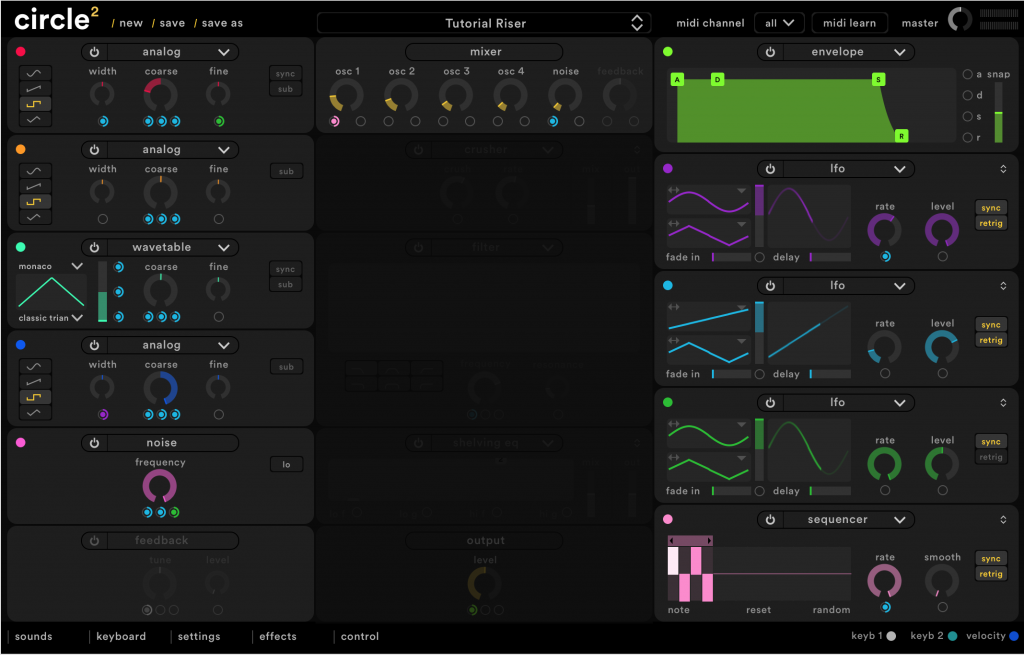Screen dimensions: 1024x655
Task: Select sine waveform icon in oscillator 1
Action: tap(35, 73)
